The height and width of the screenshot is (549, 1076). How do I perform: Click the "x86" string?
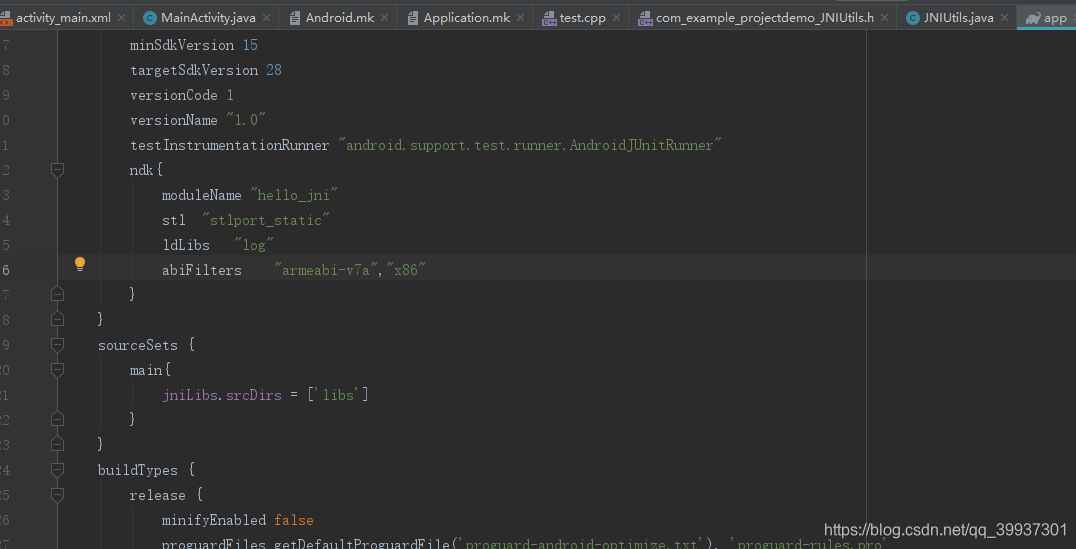click(406, 270)
